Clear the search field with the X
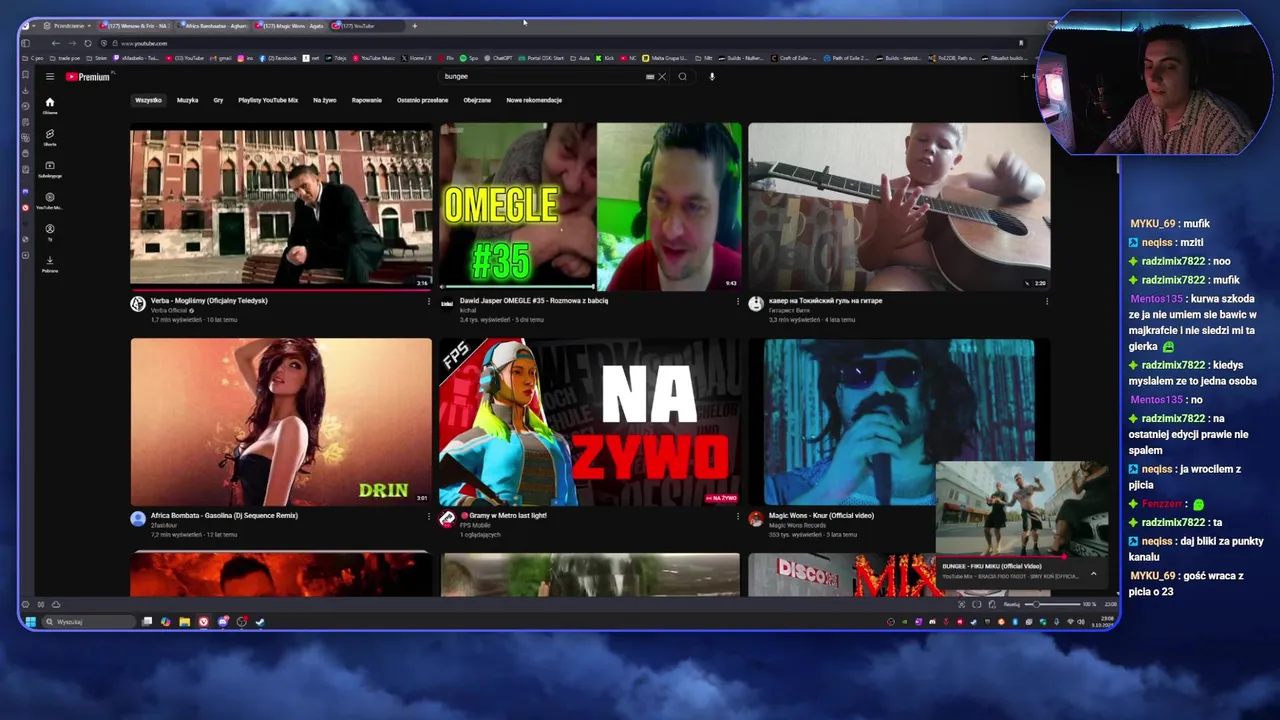 pos(661,77)
